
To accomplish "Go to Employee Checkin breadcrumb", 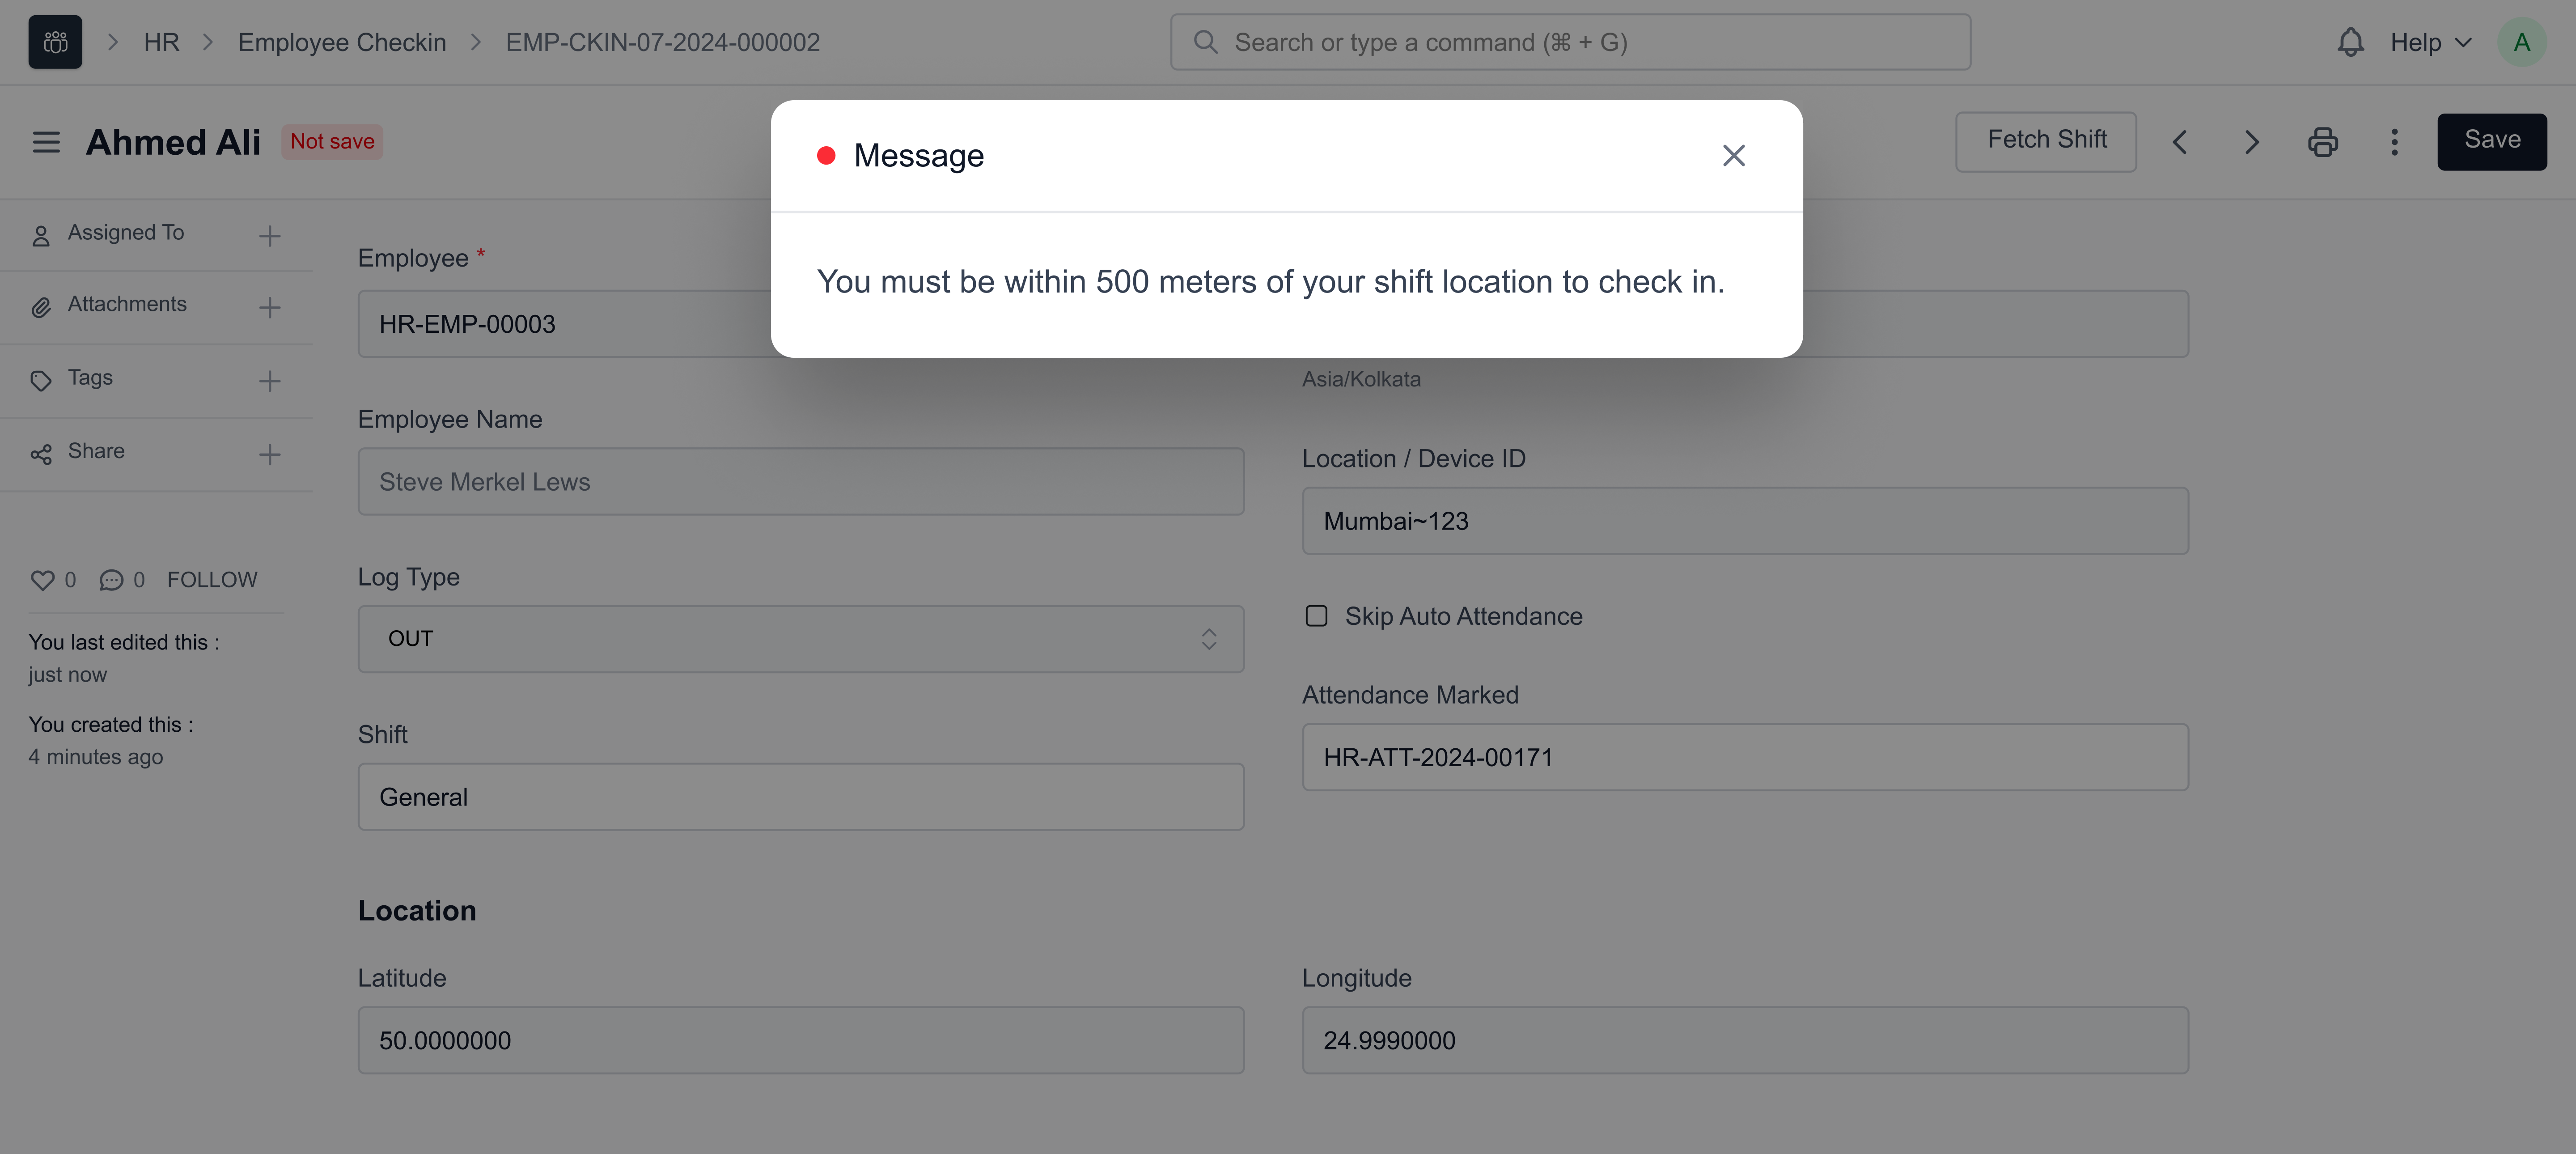I will [x=342, y=42].
